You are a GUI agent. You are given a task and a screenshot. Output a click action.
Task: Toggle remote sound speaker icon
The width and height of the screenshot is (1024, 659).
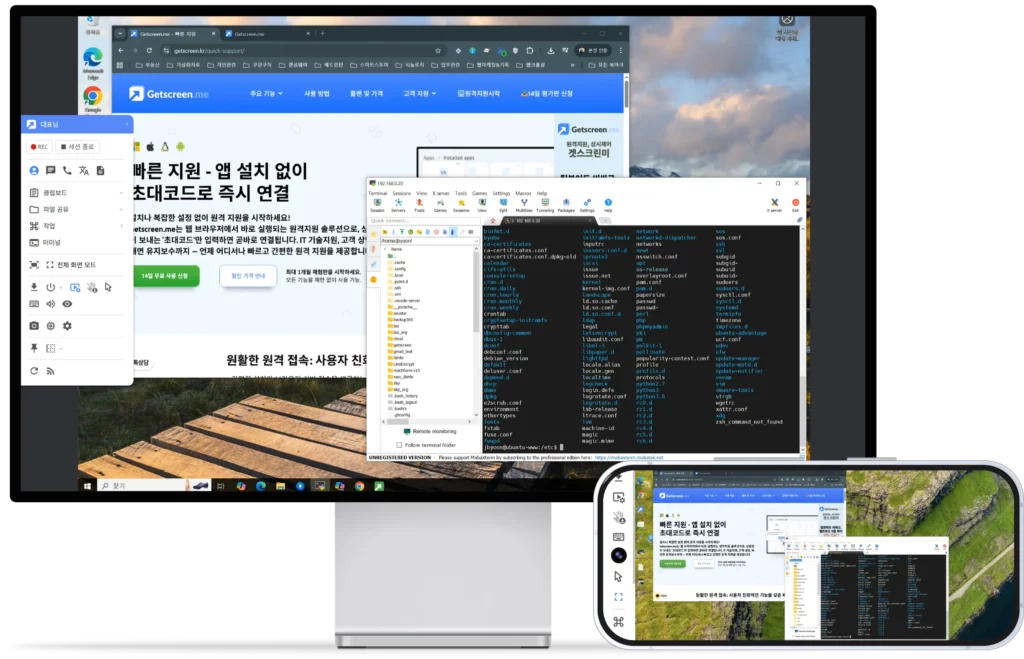50,303
